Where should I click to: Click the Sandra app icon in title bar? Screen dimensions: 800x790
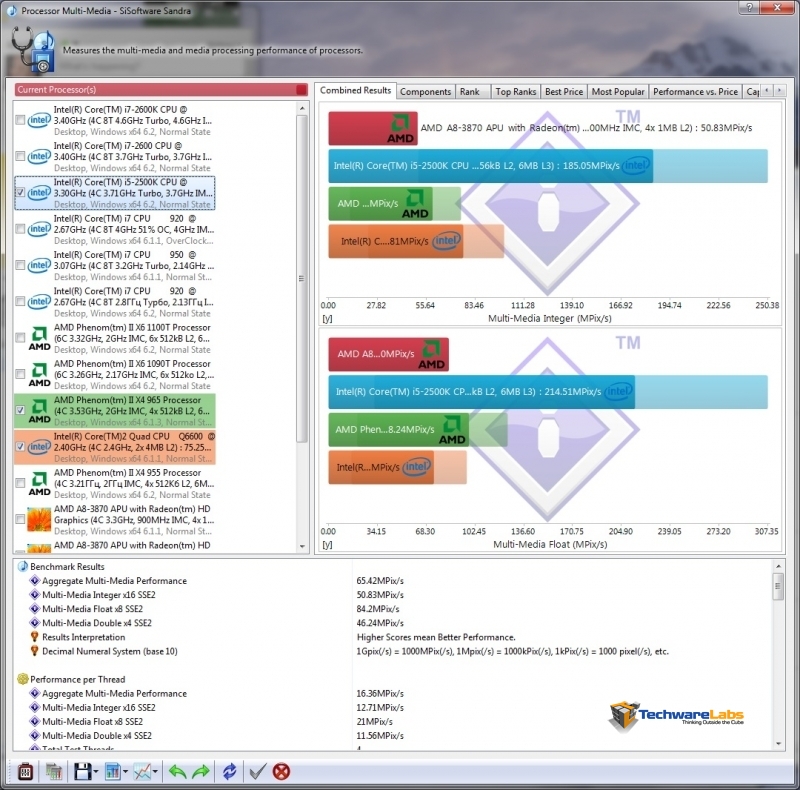11,10
